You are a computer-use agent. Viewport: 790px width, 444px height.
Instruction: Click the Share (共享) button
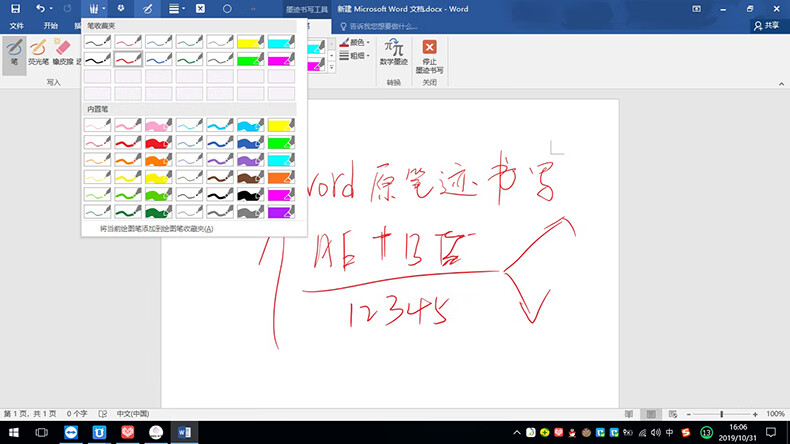(x=765, y=25)
